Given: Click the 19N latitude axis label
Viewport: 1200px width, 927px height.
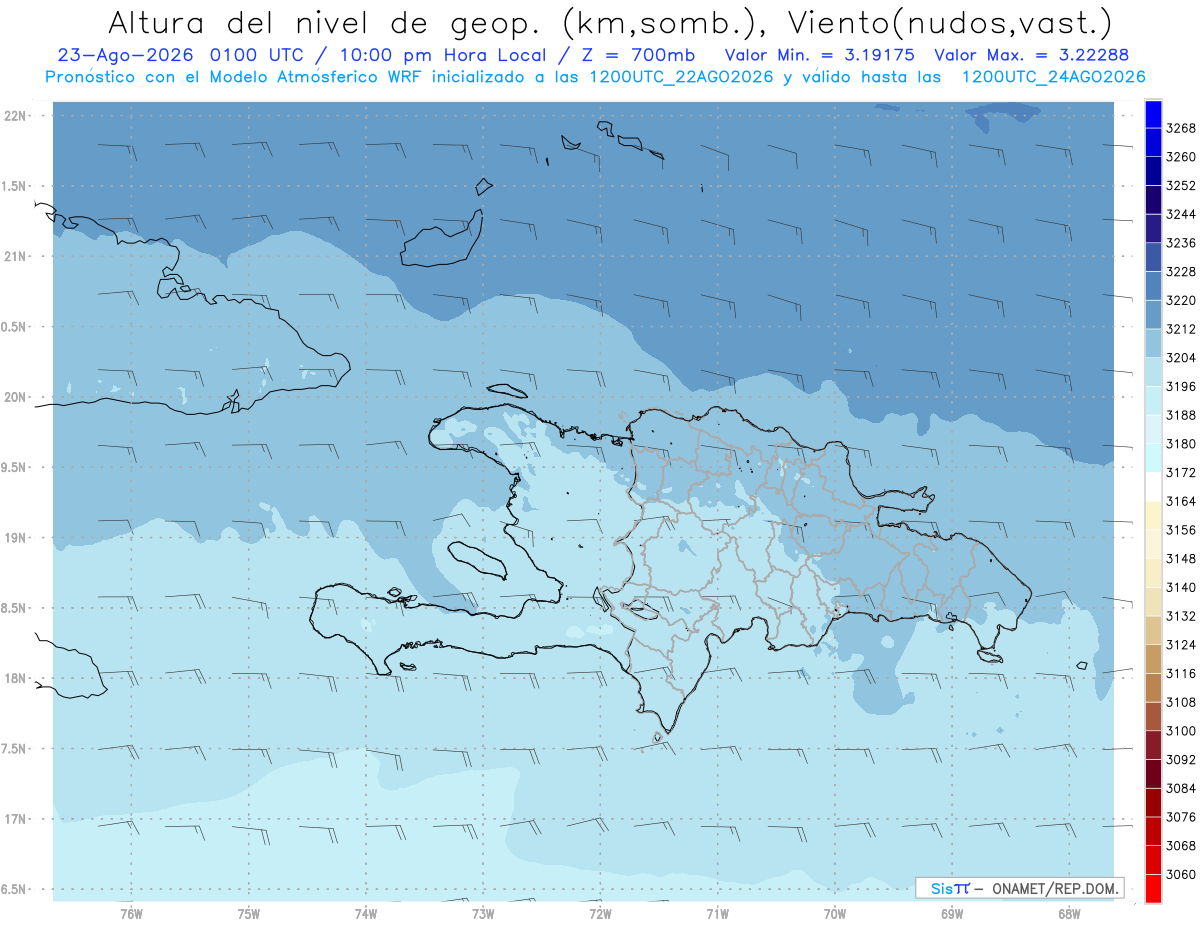Looking at the screenshot, I should (15, 538).
